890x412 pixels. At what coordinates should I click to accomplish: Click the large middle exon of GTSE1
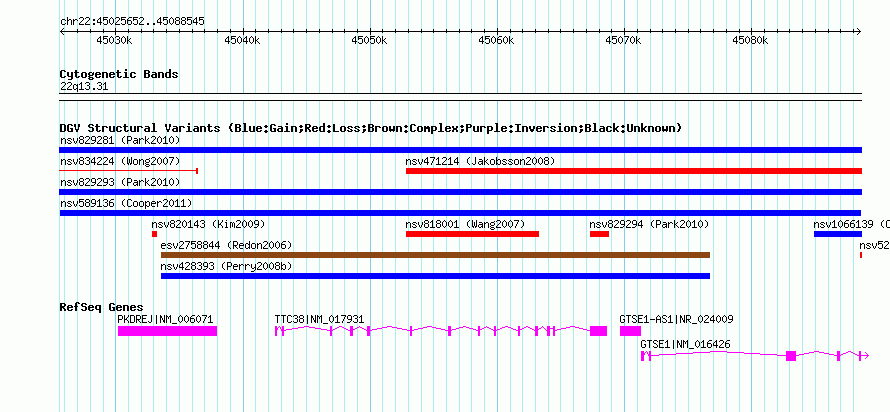(791, 356)
